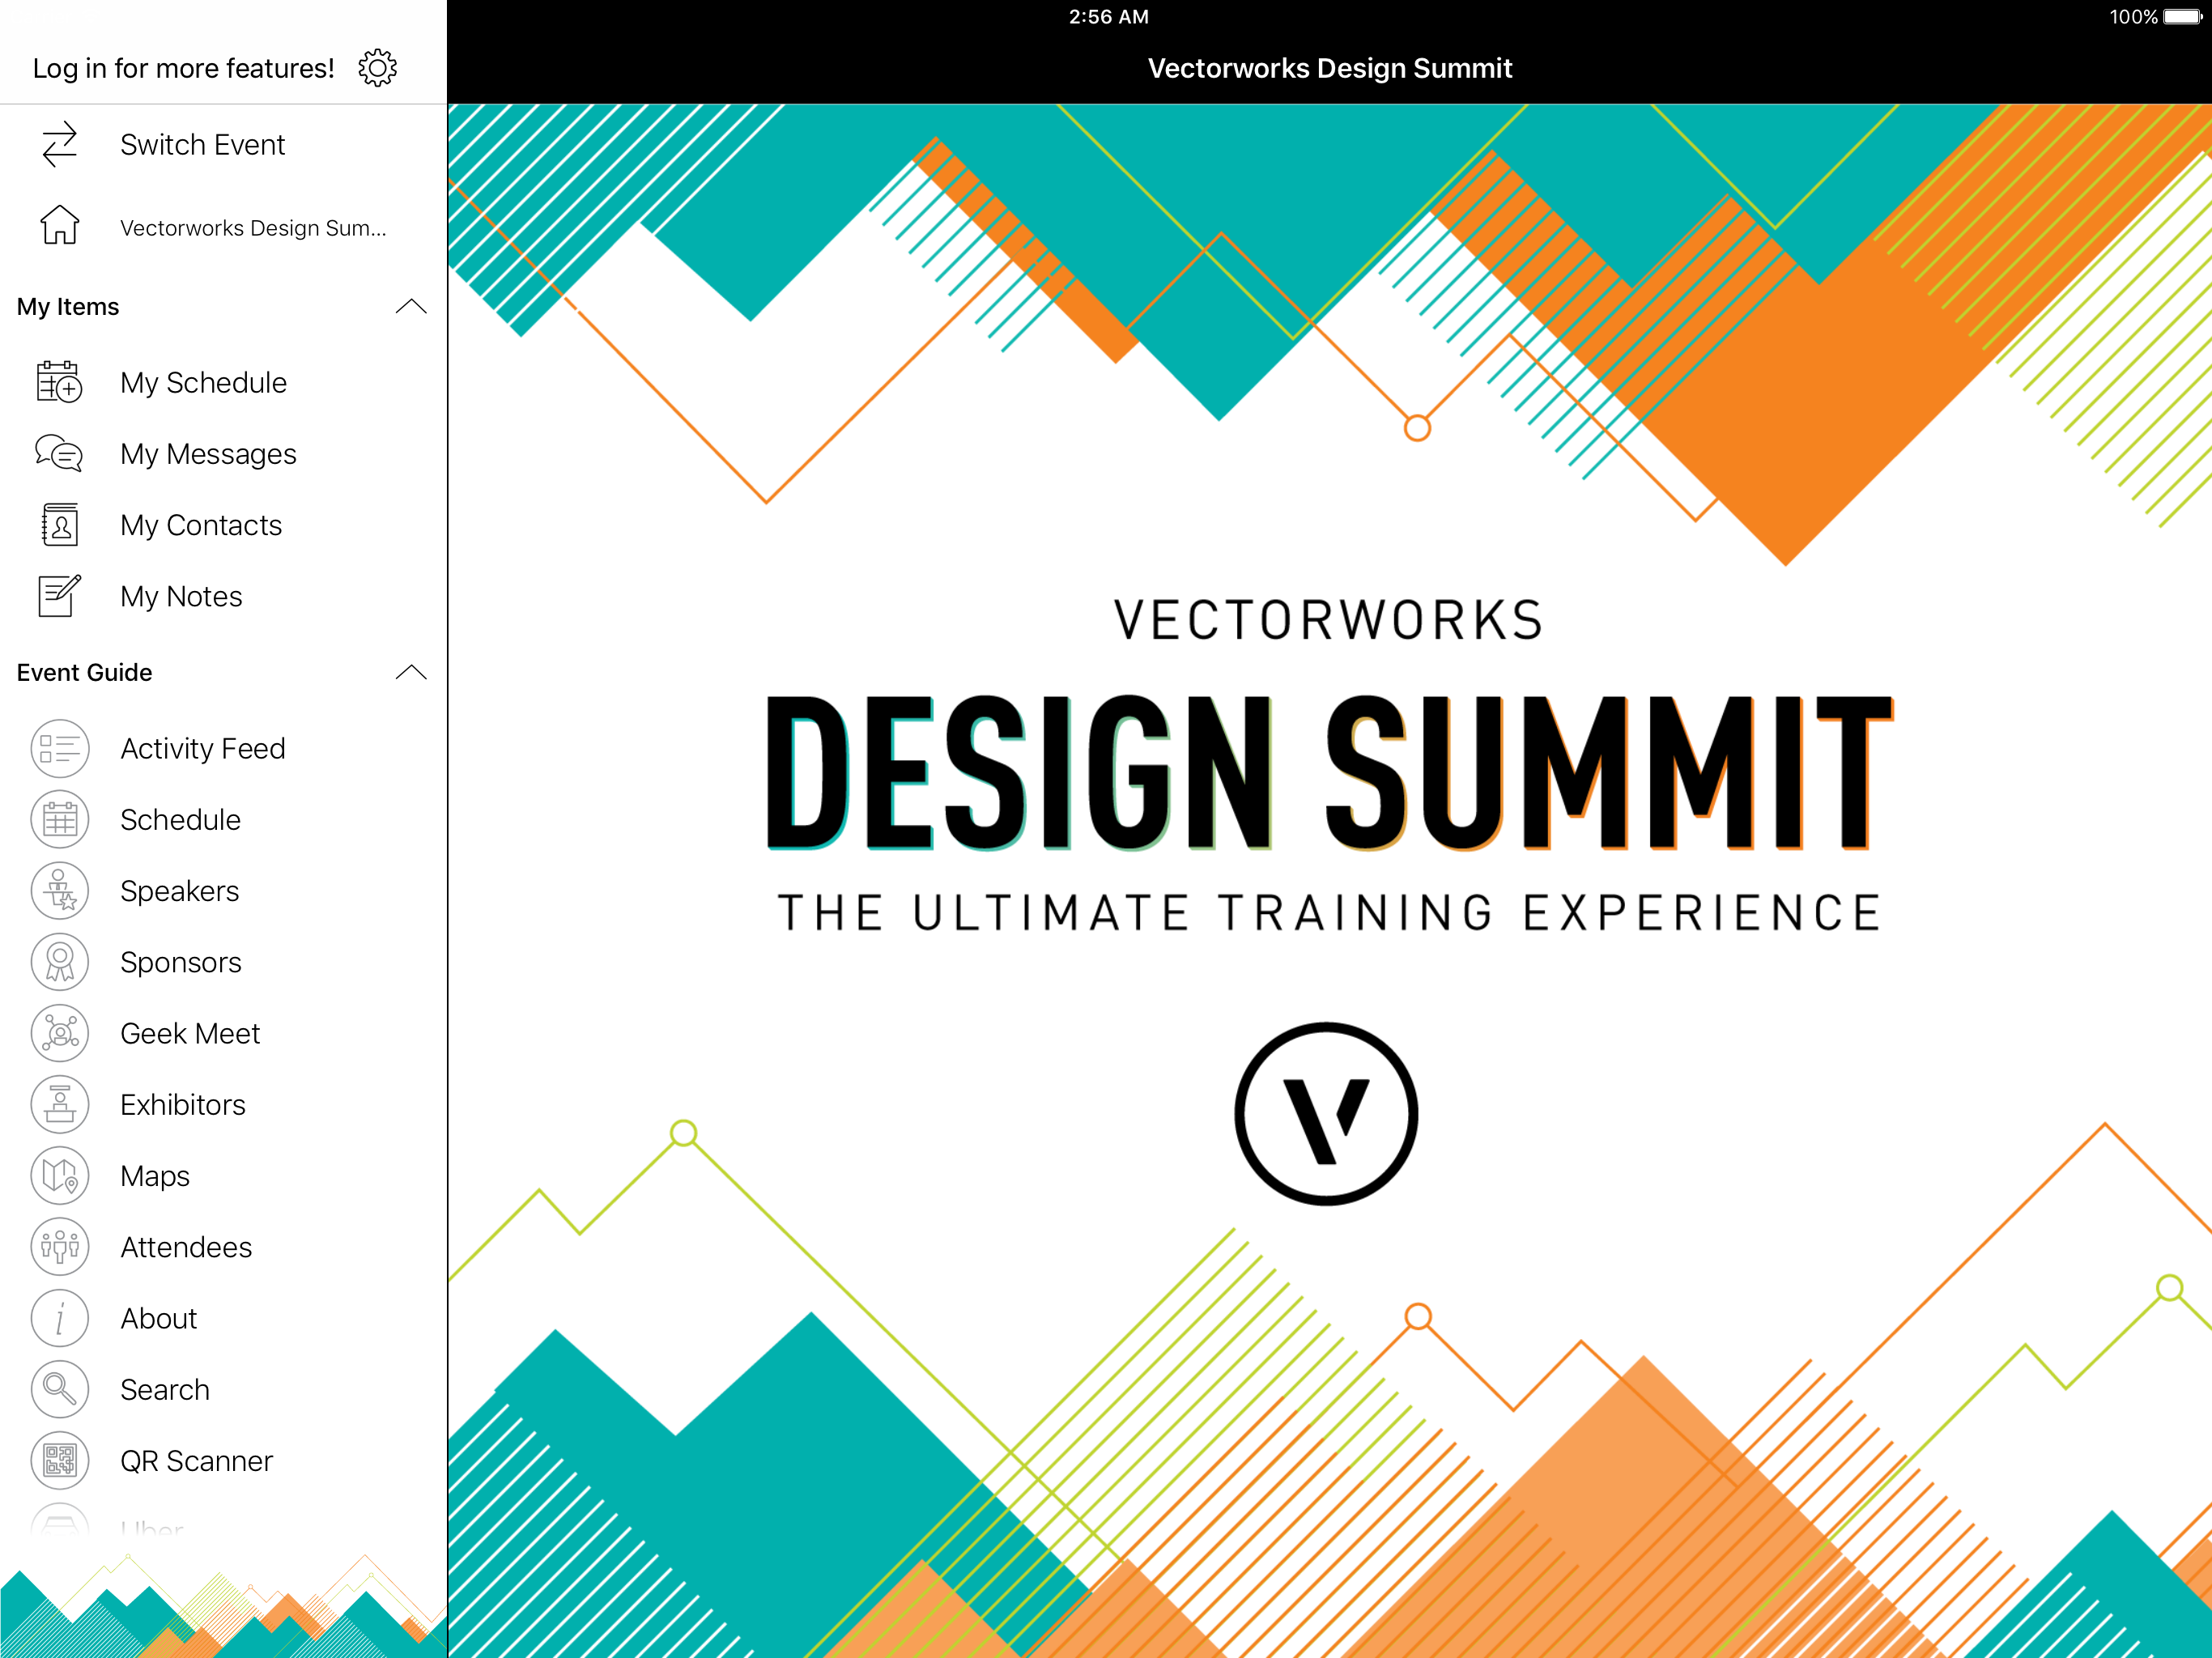Collapse the Event Guide section chevron
2212x1658 pixels.
(x=410, y=672)
